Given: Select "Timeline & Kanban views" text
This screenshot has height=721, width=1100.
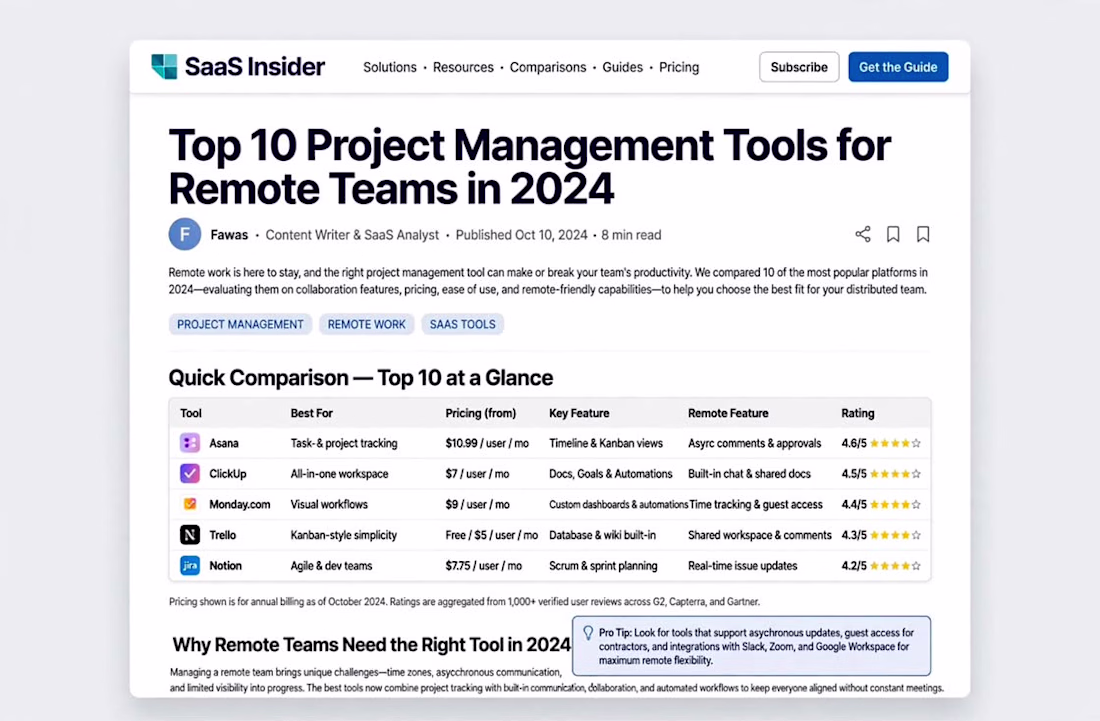Looking at the screenshot, I should (606, 443).
